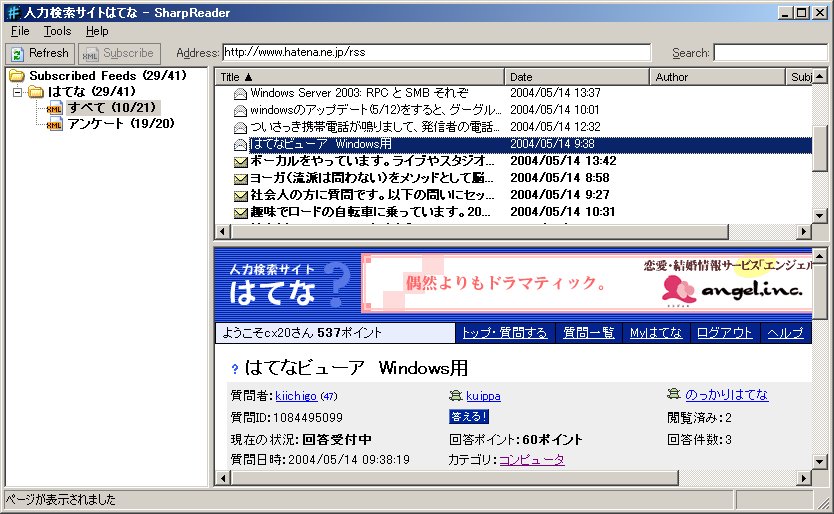Click the 答える! answer button
The image size is (834, 514).
pos(468,417)
